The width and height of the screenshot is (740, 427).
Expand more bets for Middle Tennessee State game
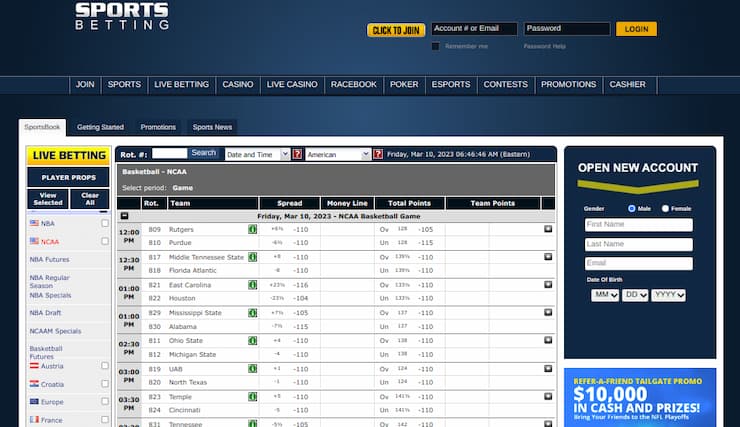point(548,257)
